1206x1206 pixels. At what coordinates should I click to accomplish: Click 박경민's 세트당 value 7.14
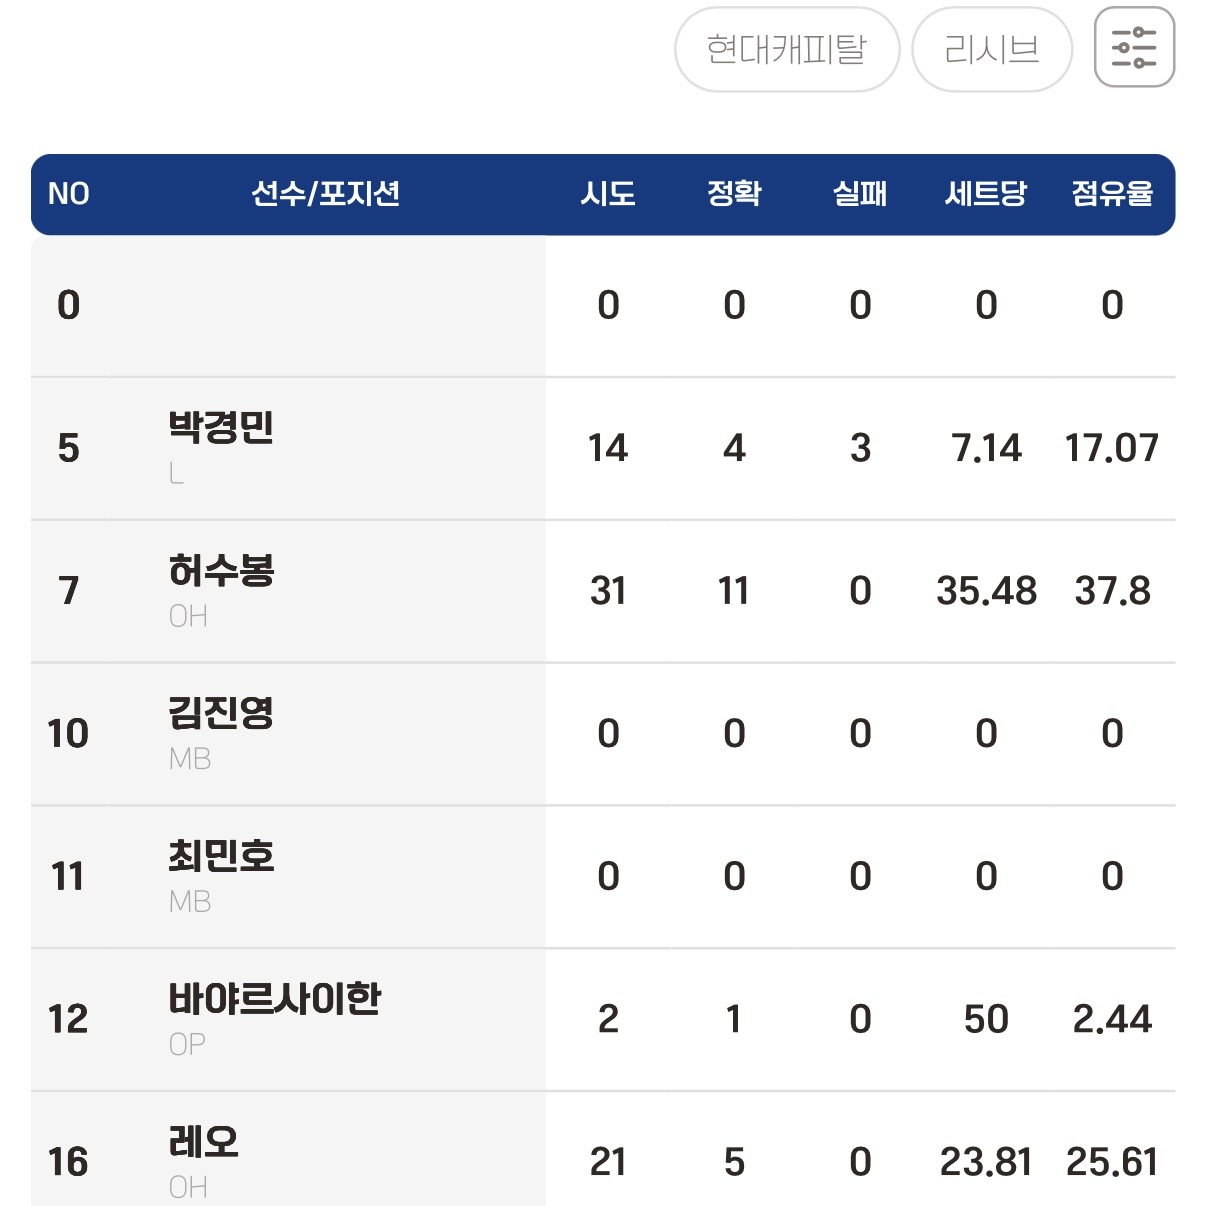pyautogui.click(x=986, y=448)
